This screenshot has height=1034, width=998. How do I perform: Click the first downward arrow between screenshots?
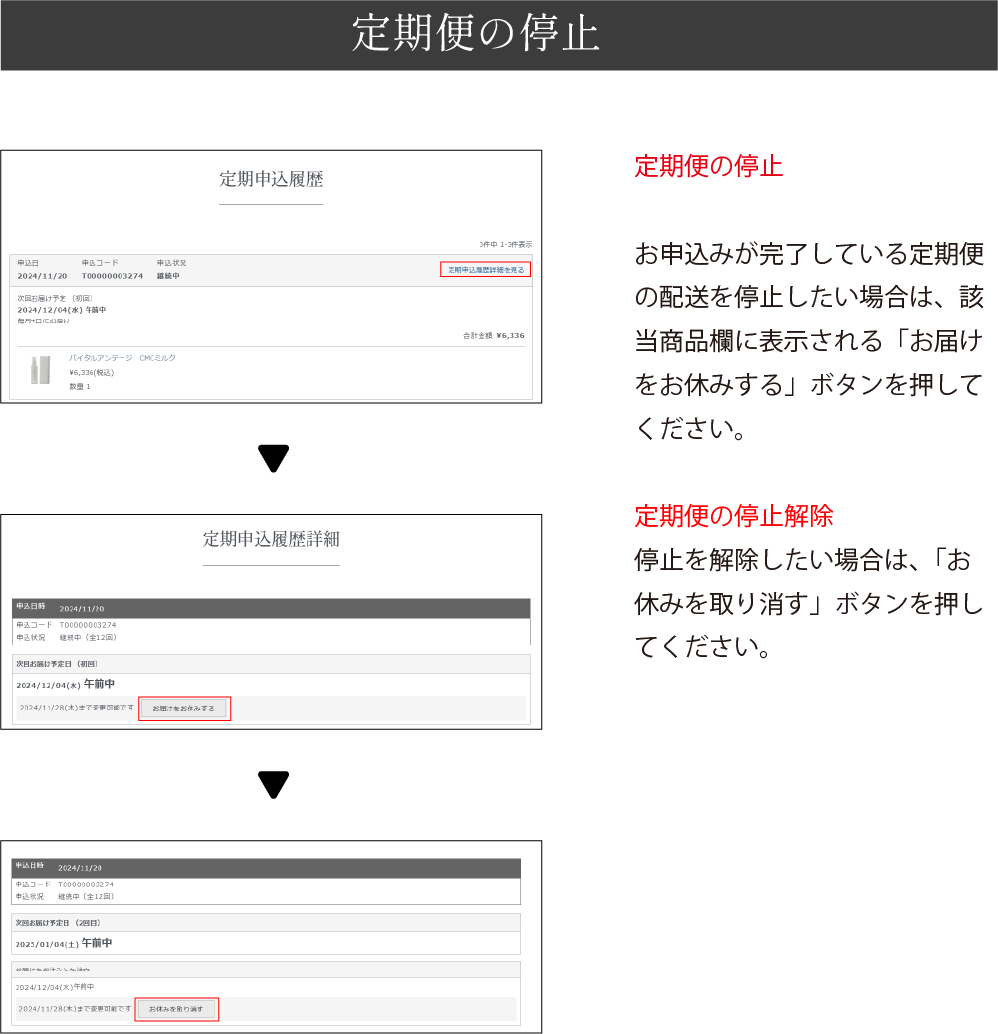(x=272, y=458)
